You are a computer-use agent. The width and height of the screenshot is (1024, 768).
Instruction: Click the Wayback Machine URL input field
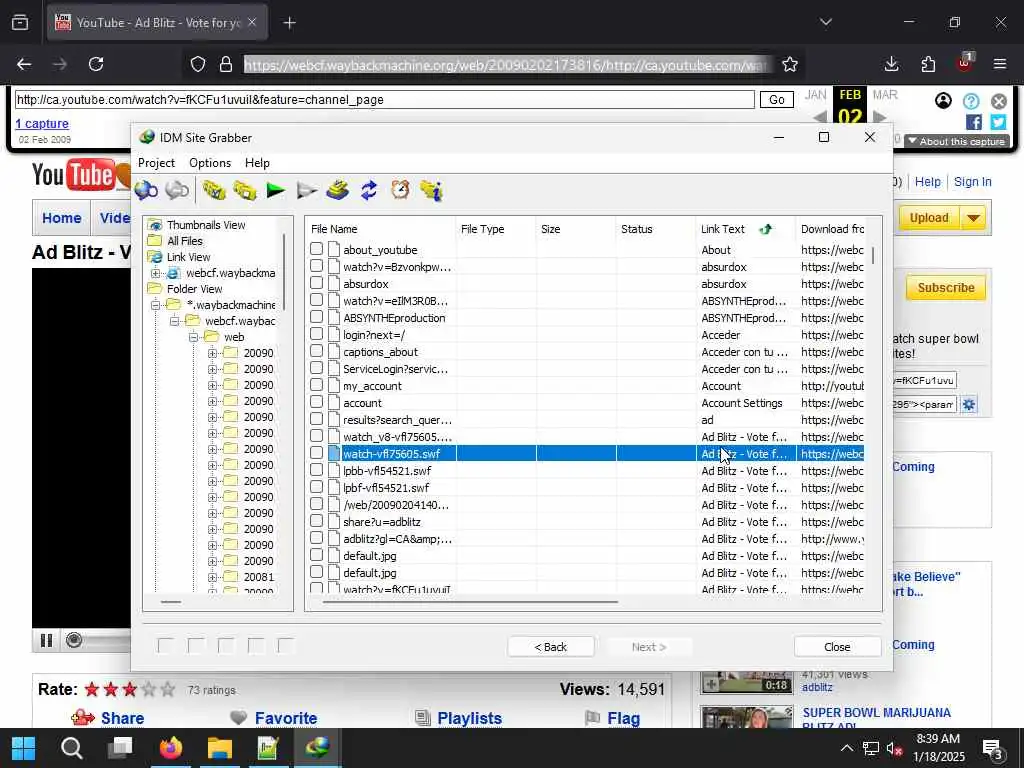click(385, 100)
